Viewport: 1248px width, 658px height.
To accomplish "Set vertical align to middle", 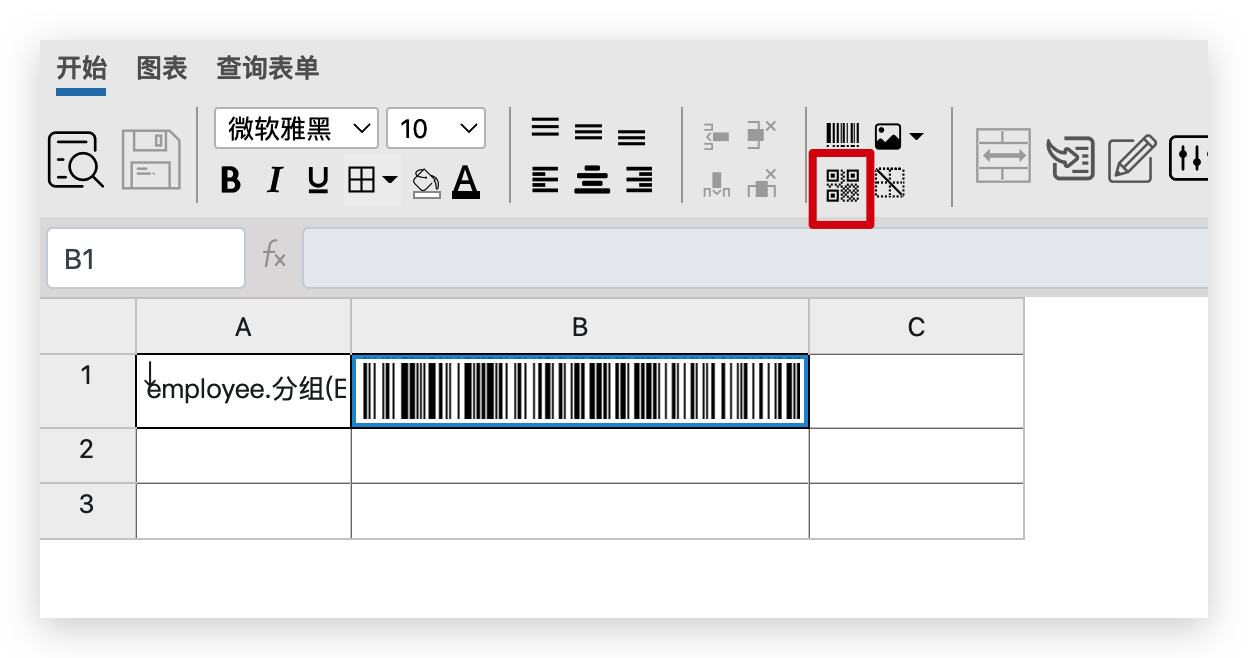I will tap(589, 132).
